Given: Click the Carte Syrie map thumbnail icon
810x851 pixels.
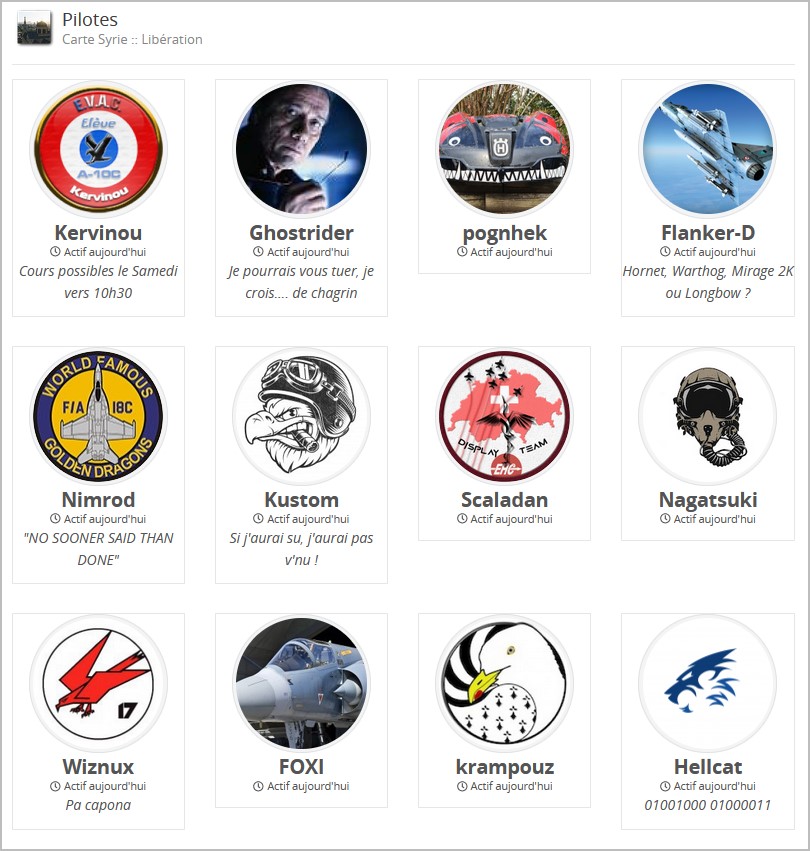Looking at the screenshot, I should point(34,27).
